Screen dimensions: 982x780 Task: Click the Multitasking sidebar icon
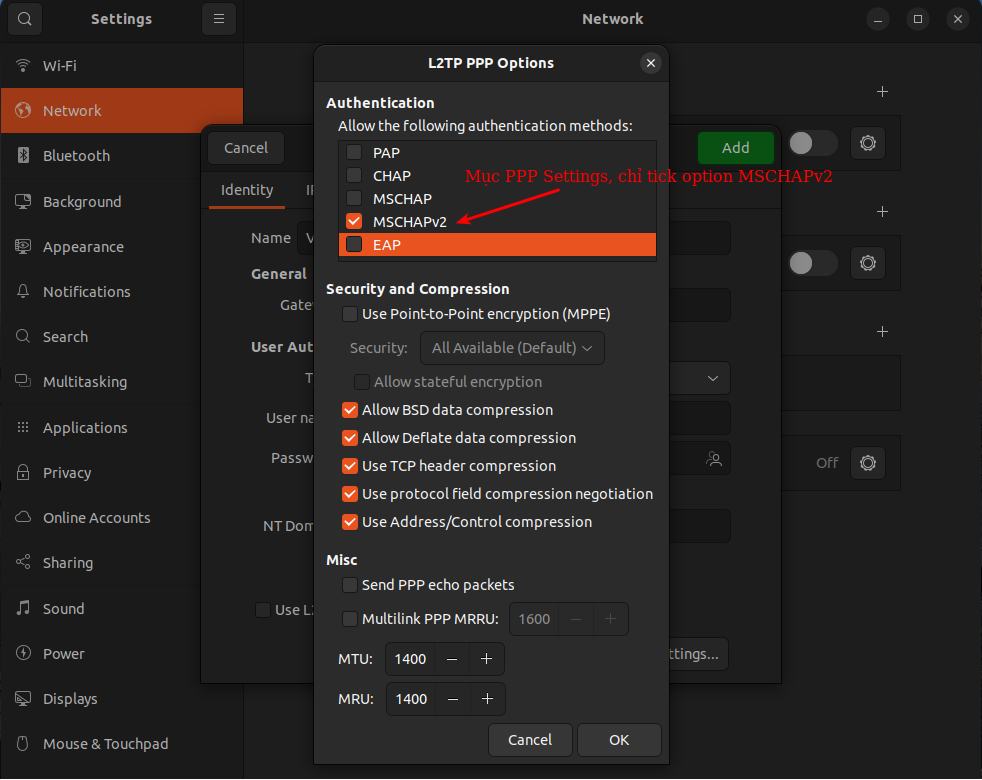point(23,381)
